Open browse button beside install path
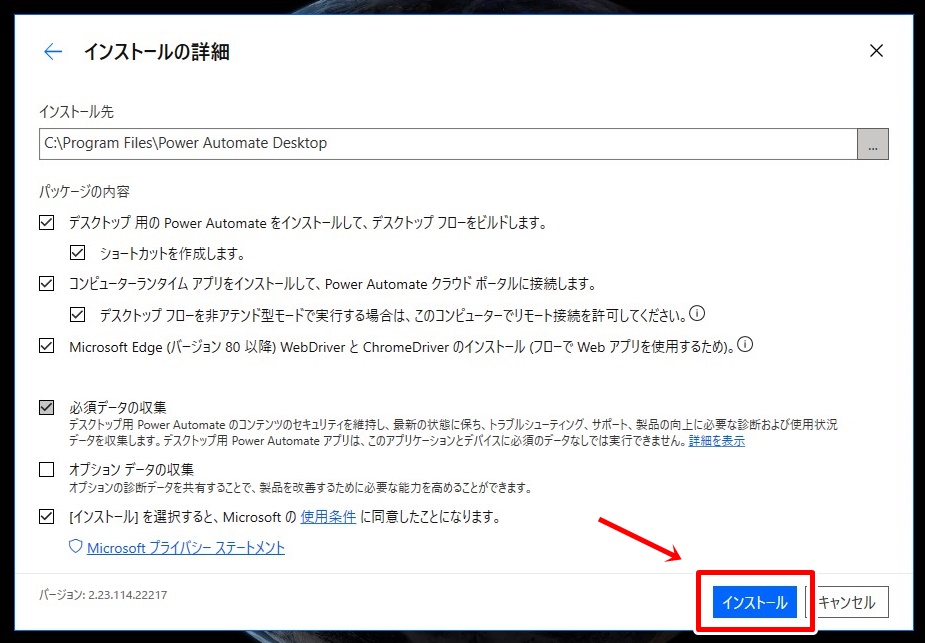925x643 pixels. point(873,144)
